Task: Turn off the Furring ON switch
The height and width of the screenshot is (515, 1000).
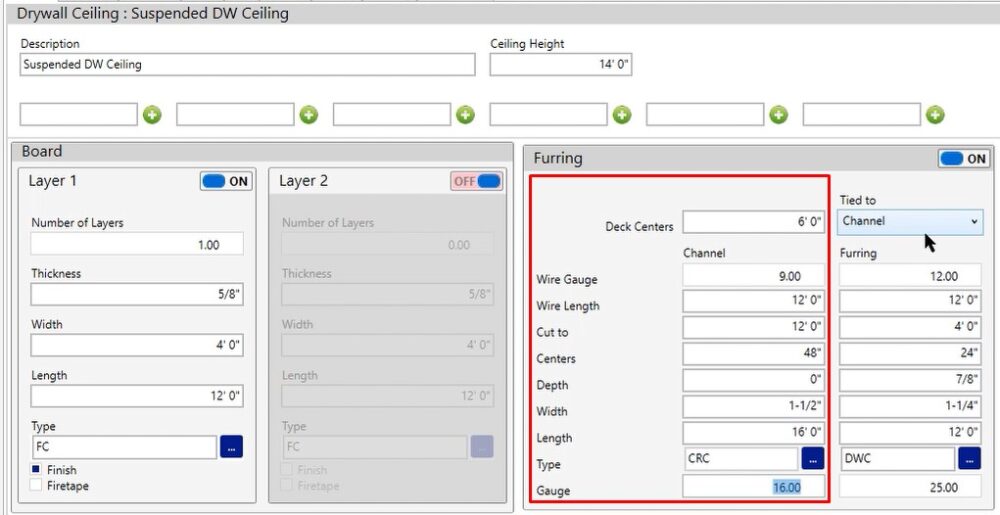Action: (x=963, y=158)
